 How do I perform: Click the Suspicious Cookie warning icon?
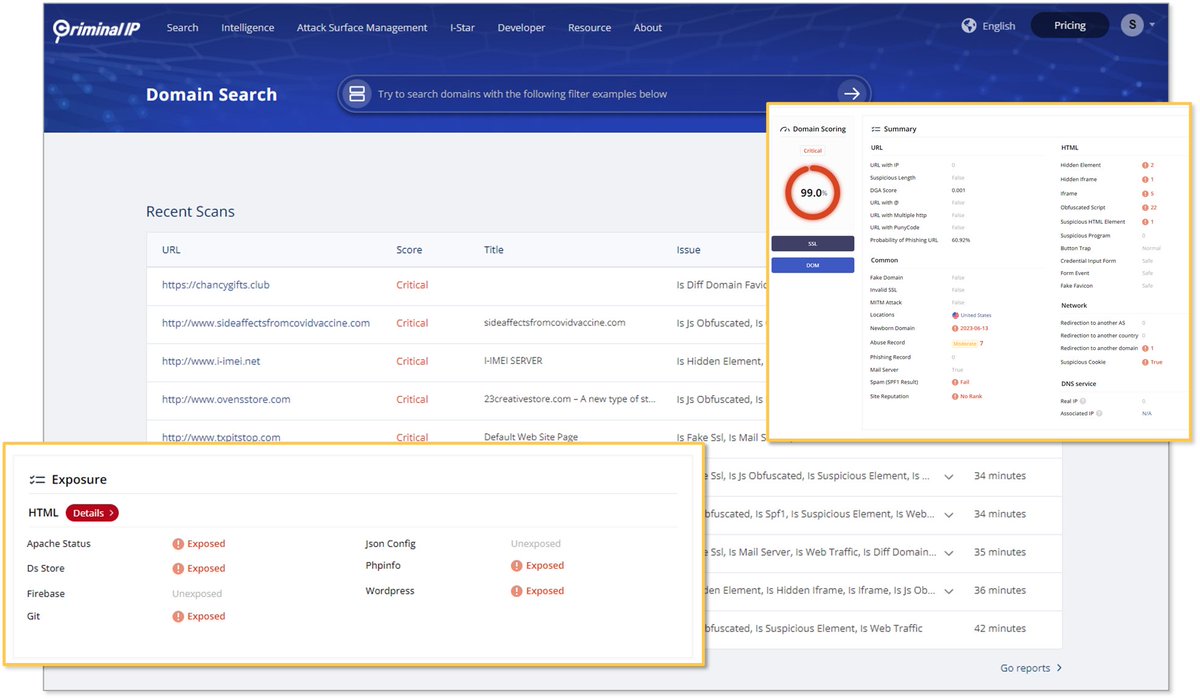tap(1145, 362)
